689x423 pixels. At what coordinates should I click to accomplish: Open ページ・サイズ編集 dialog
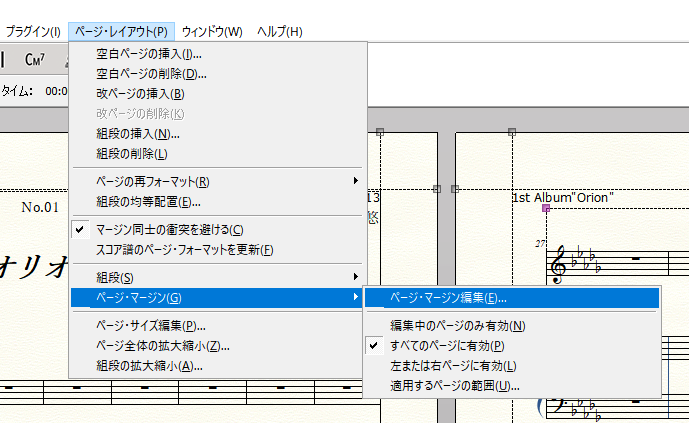(x=150, y=325)
